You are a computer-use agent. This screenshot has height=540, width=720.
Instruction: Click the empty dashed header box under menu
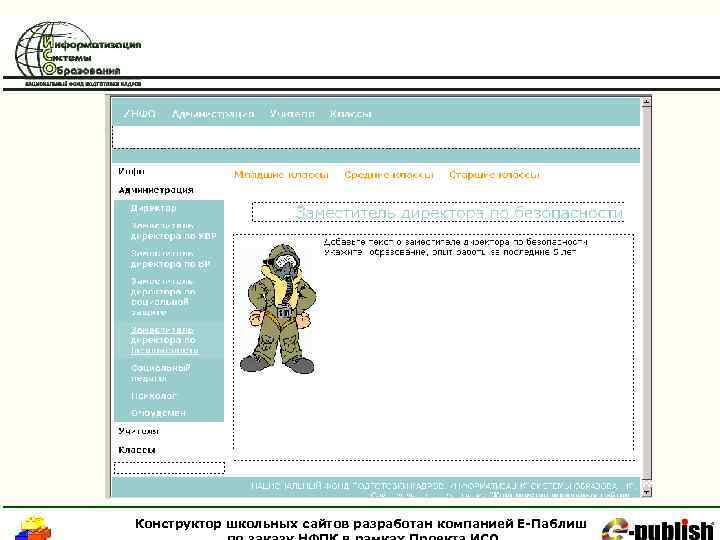point(376,137)
